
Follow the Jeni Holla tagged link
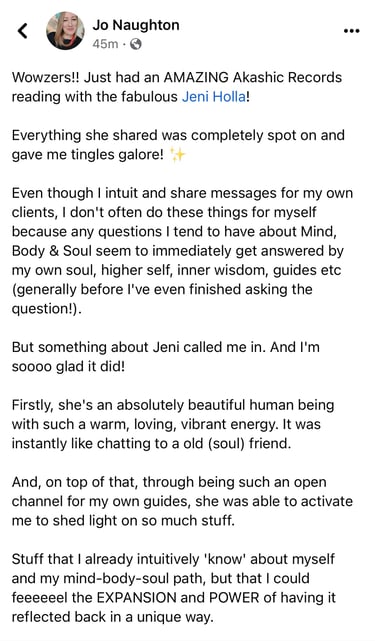(214, 97)
